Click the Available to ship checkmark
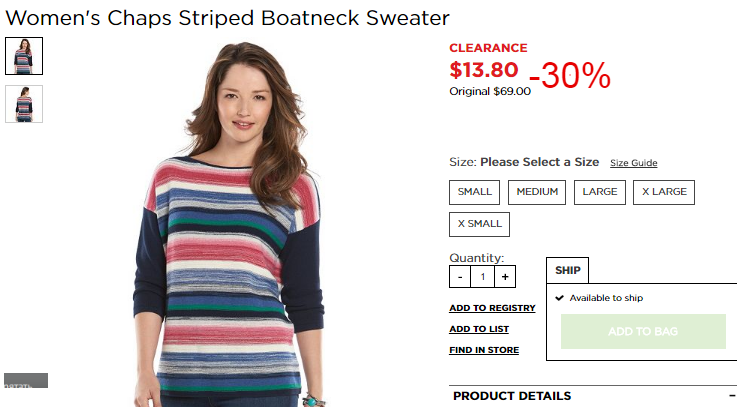This screenshot has height=407, width=737. coord(559,298)
